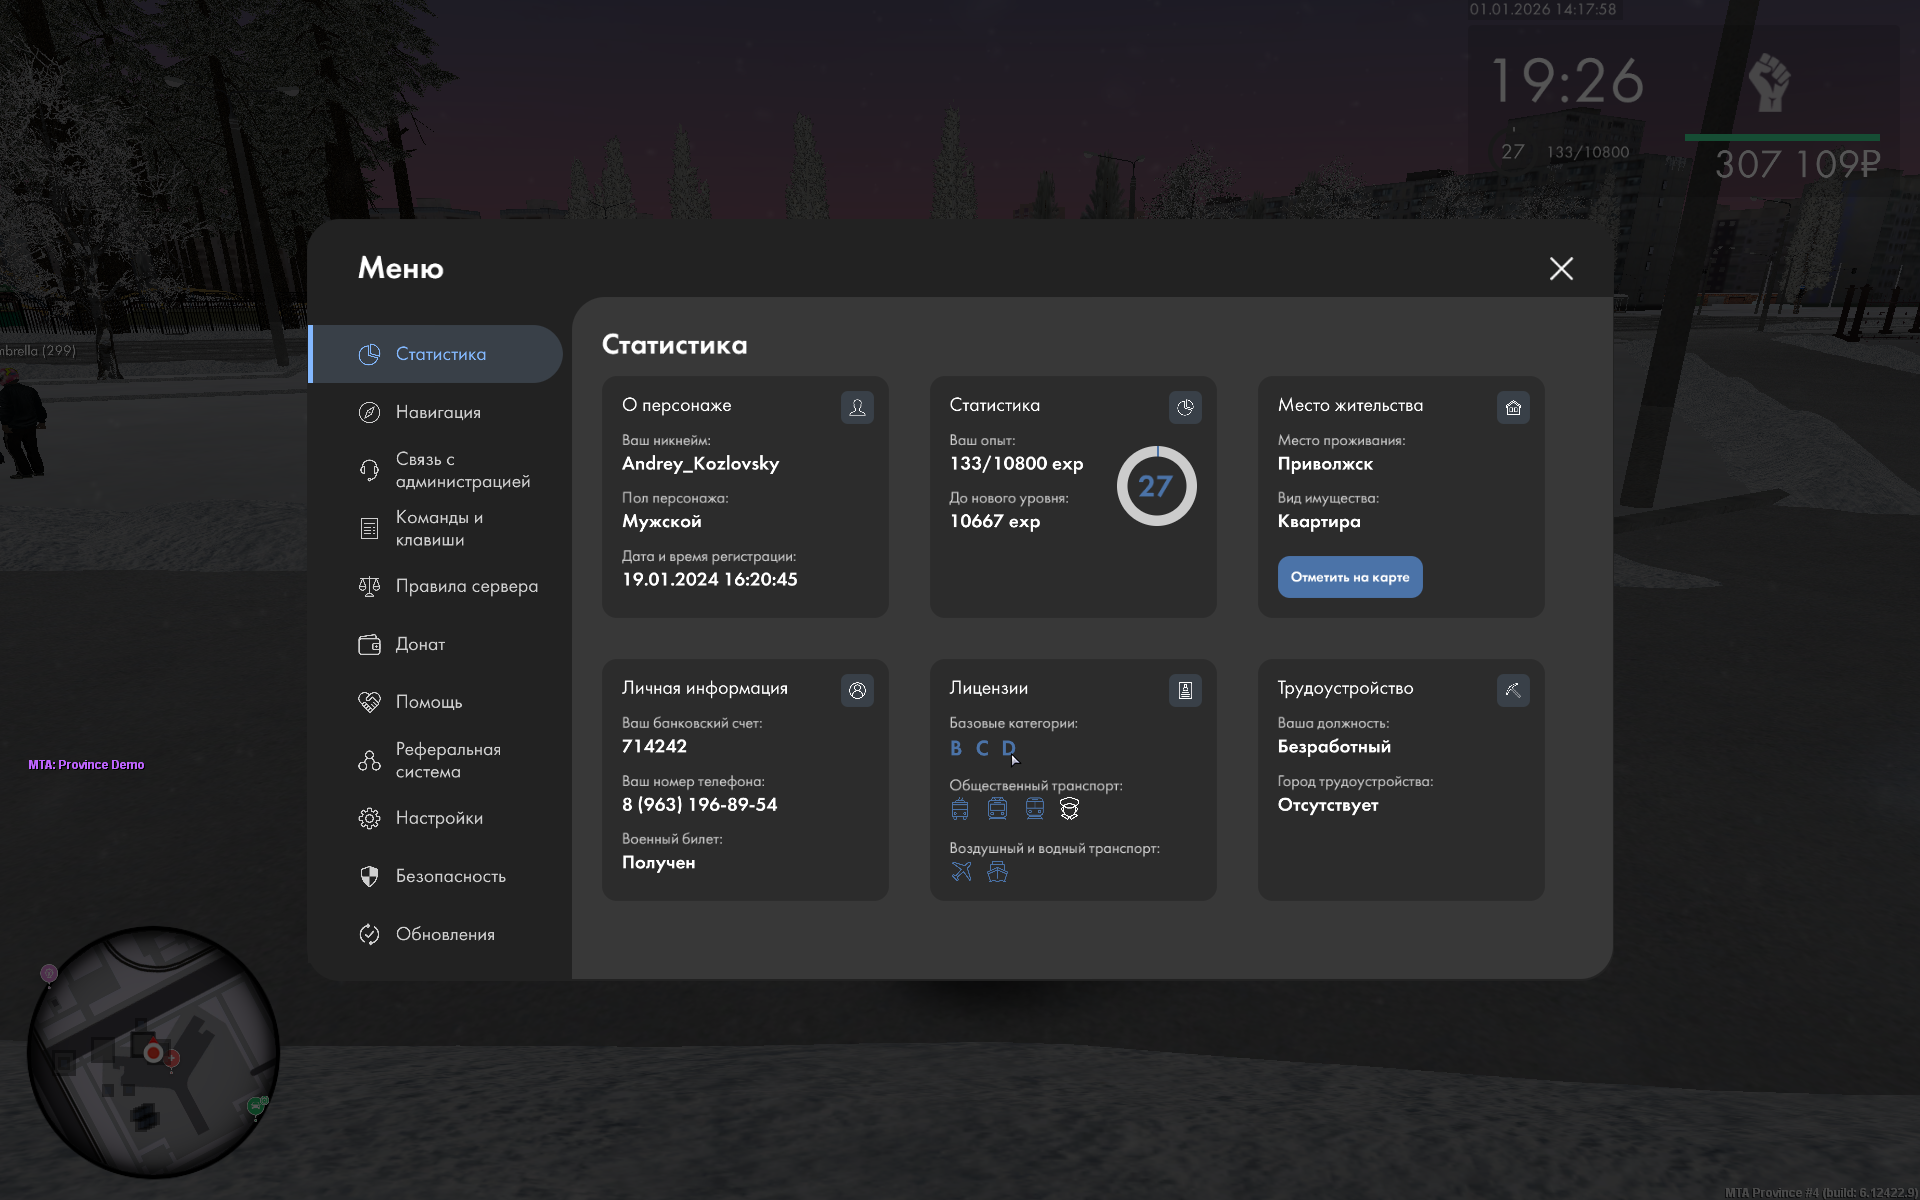Click the pie chart icon in Статистика card

click(x=1185, y=407)
